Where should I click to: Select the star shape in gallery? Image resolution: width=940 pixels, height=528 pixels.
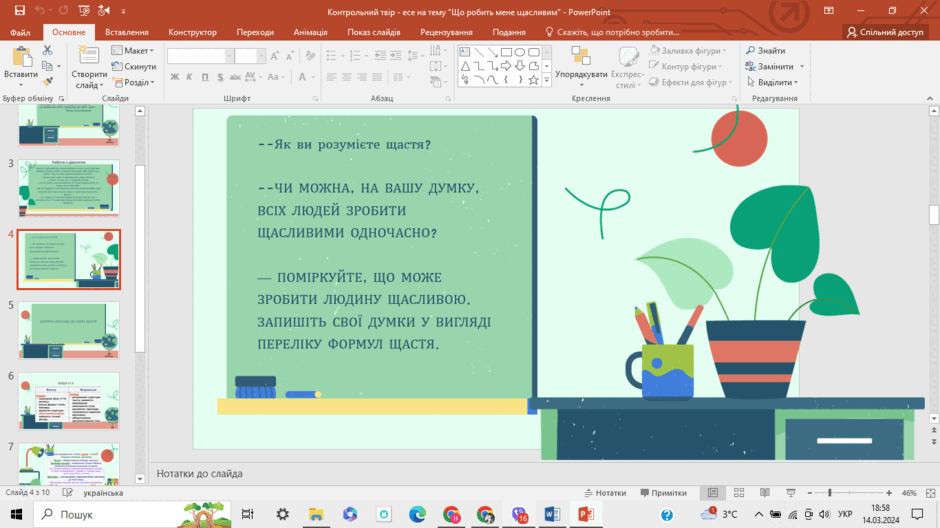pos(533,79)
